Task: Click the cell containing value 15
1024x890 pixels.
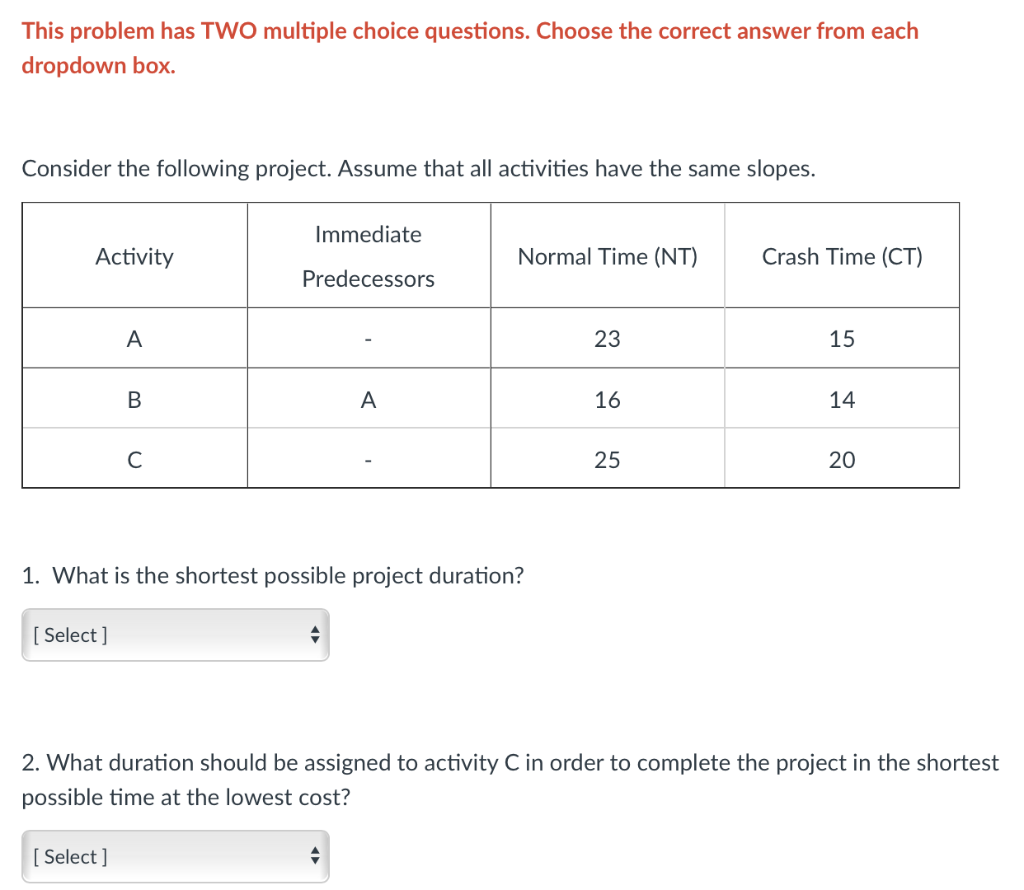Action: pos(842,337)
